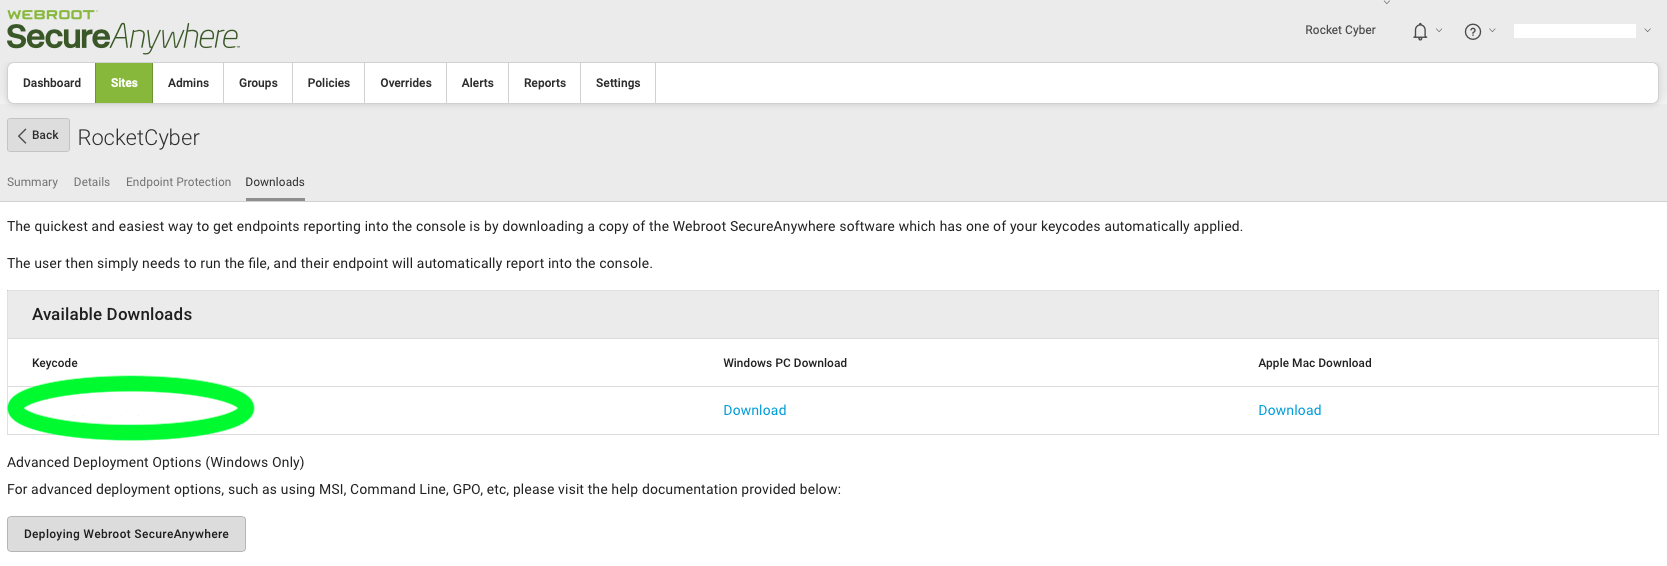Open the Deploying Webroot SecureAnywhere documentation button
1667x566 pixels.
126,534
